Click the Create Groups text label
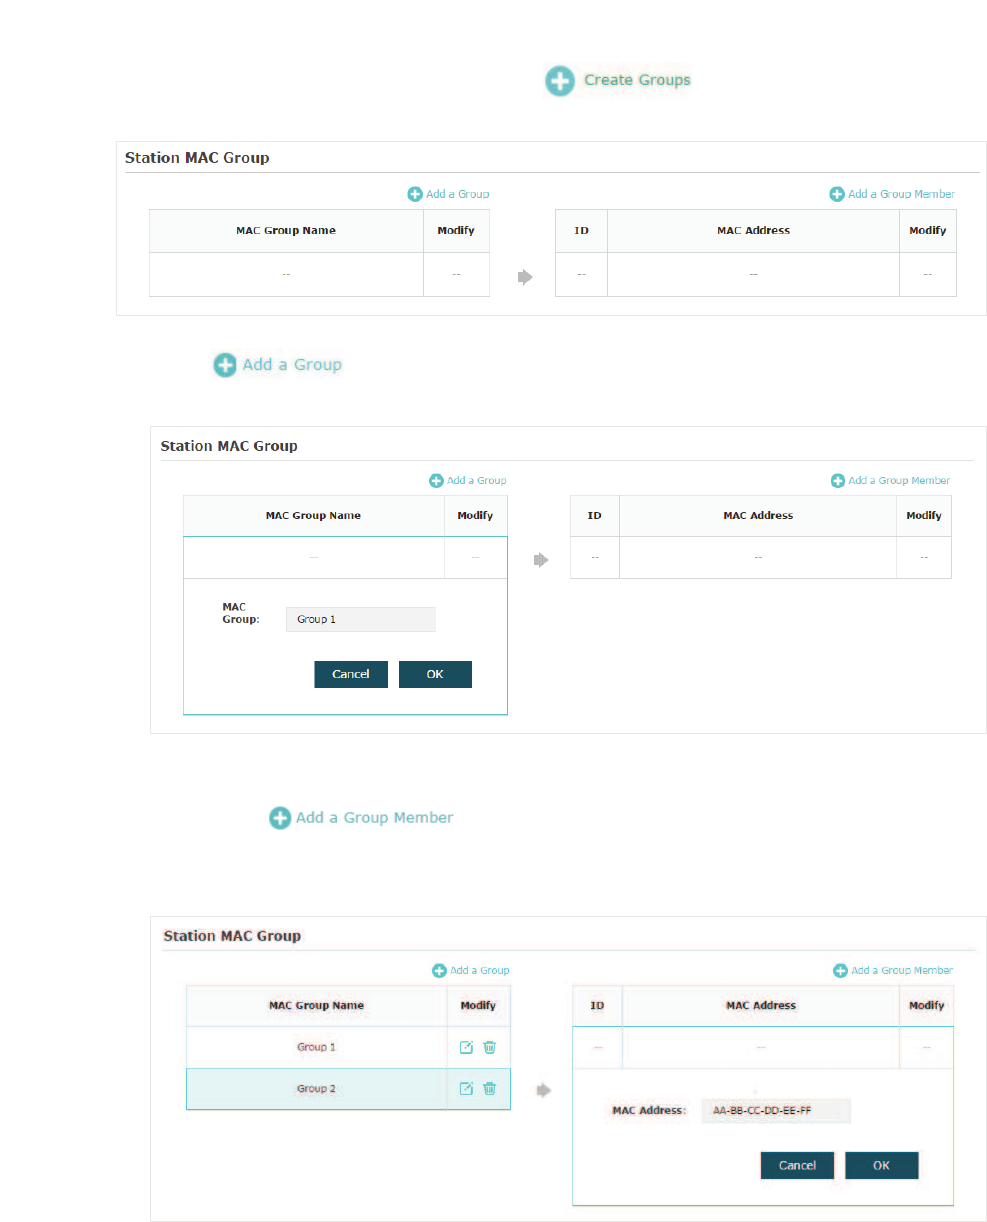The width and height of the screenshot is (987, 1222). (637, 80)
